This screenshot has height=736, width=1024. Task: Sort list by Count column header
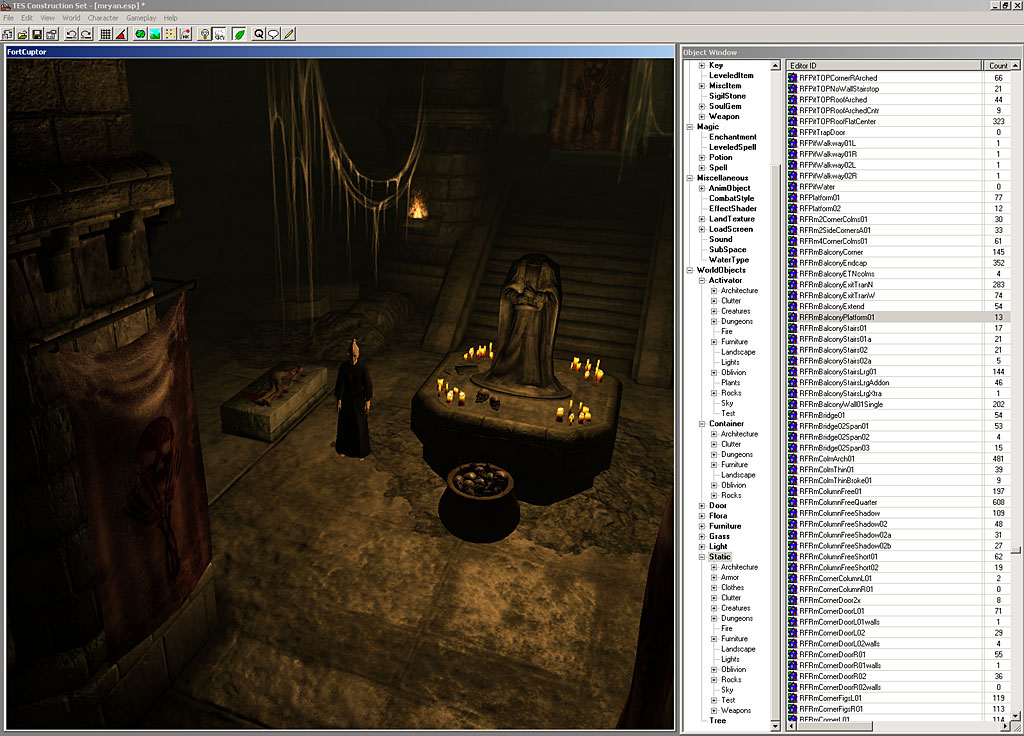coord(997,65)
